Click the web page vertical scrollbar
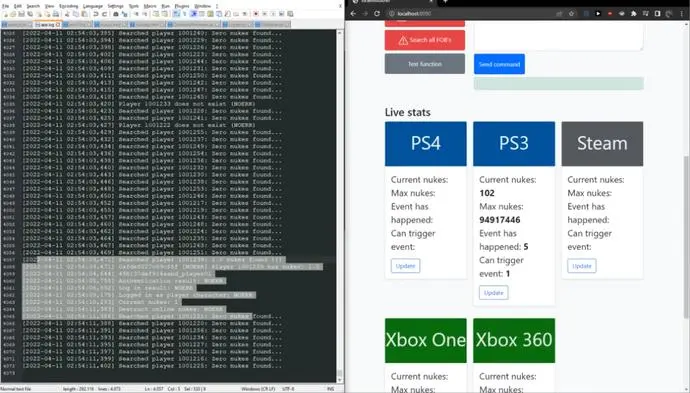This screenshot has height=393, width=690. point(686,207)
